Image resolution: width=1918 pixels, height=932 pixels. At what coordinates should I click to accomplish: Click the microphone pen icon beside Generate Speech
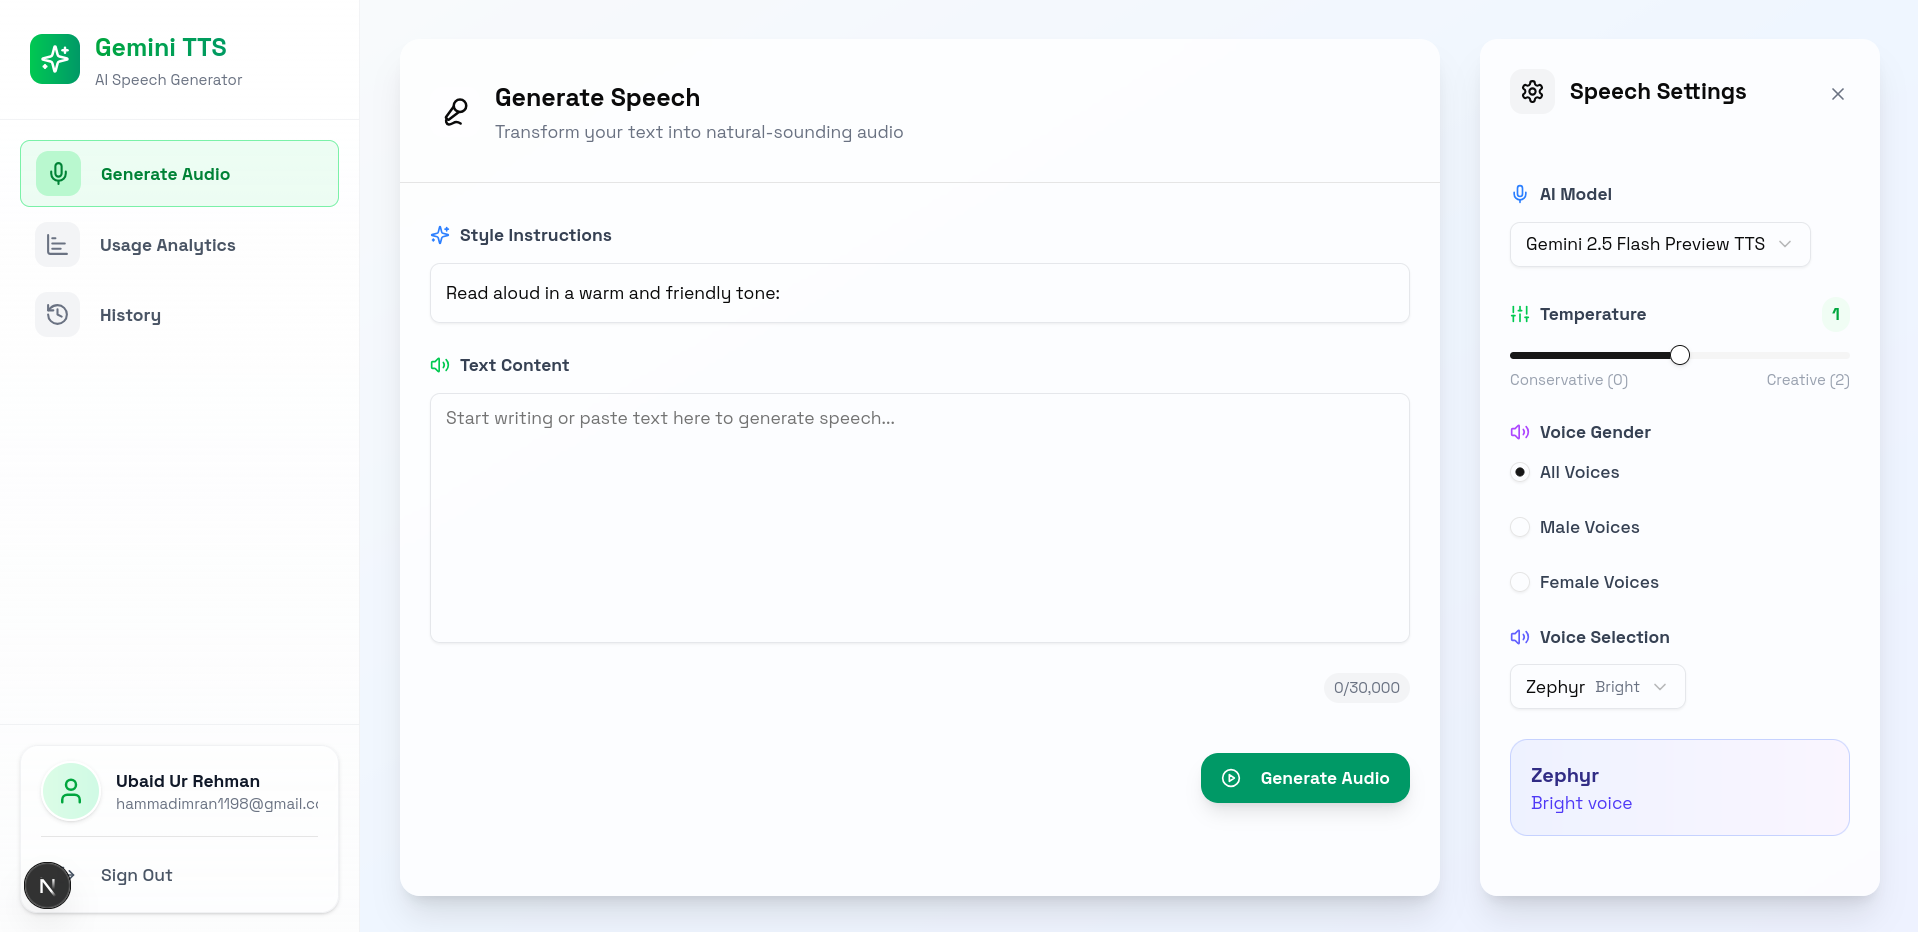coord(455,112)
